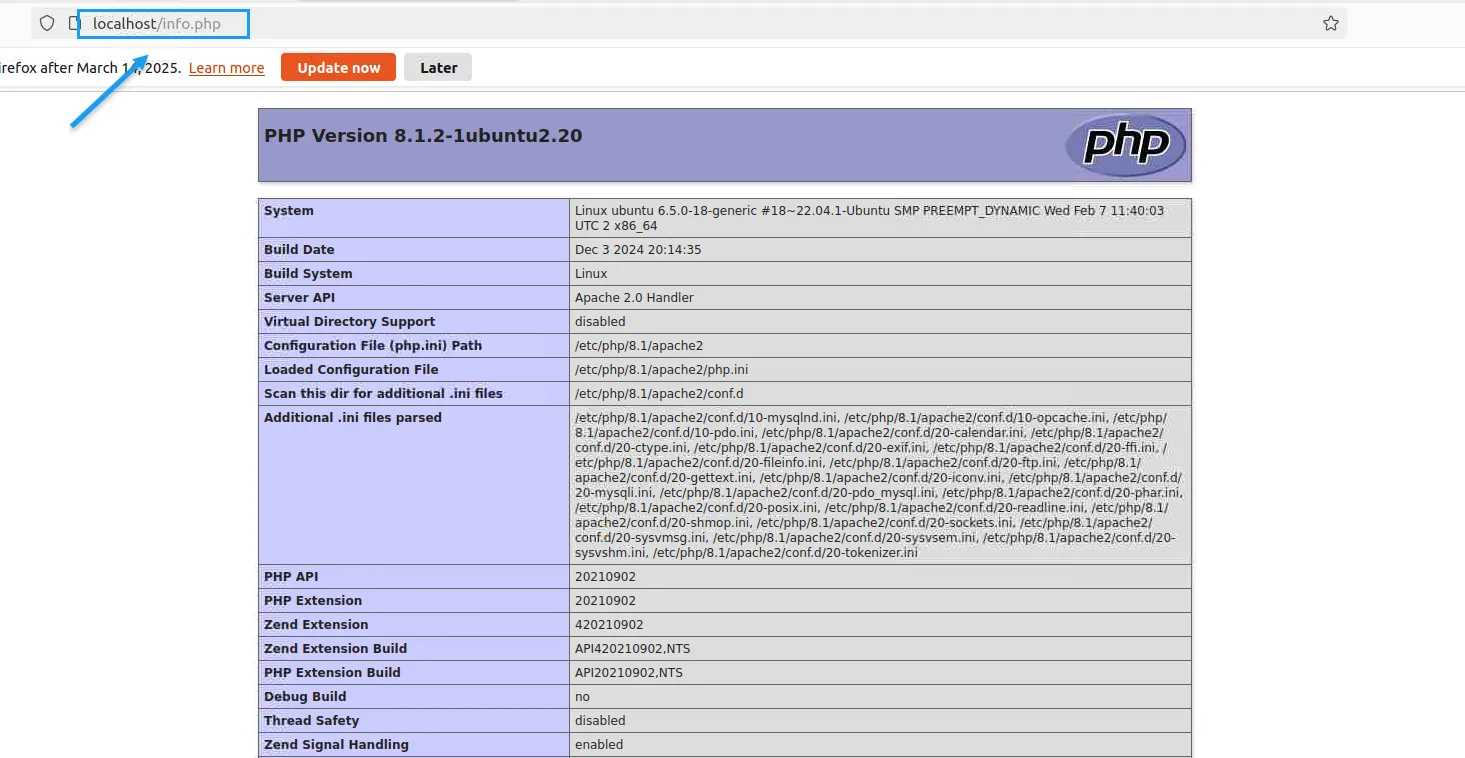Dismiss the update with the Later button

coord(438,68)
